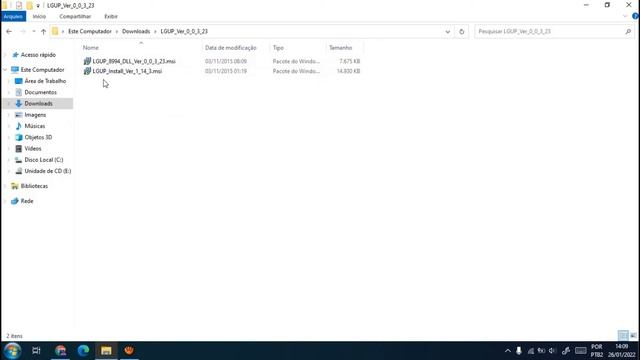This screenshot has height=360, width=640.
Task: Sort by Data de modificação column
Action: tap(231, 48)
